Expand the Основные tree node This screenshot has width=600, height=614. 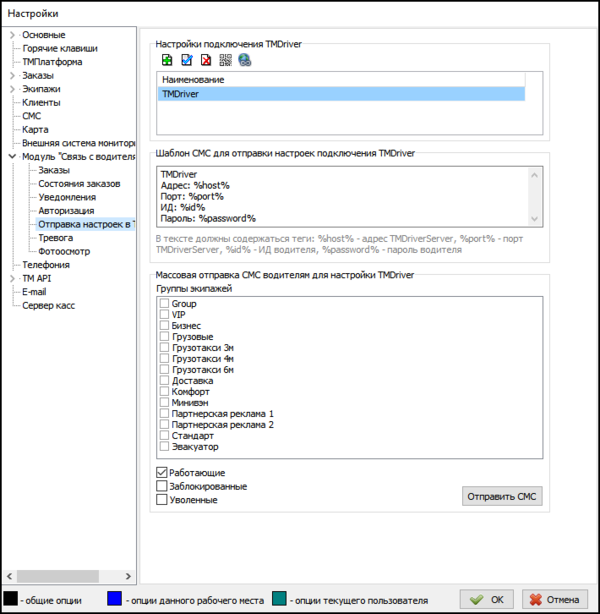click(12, 35)
